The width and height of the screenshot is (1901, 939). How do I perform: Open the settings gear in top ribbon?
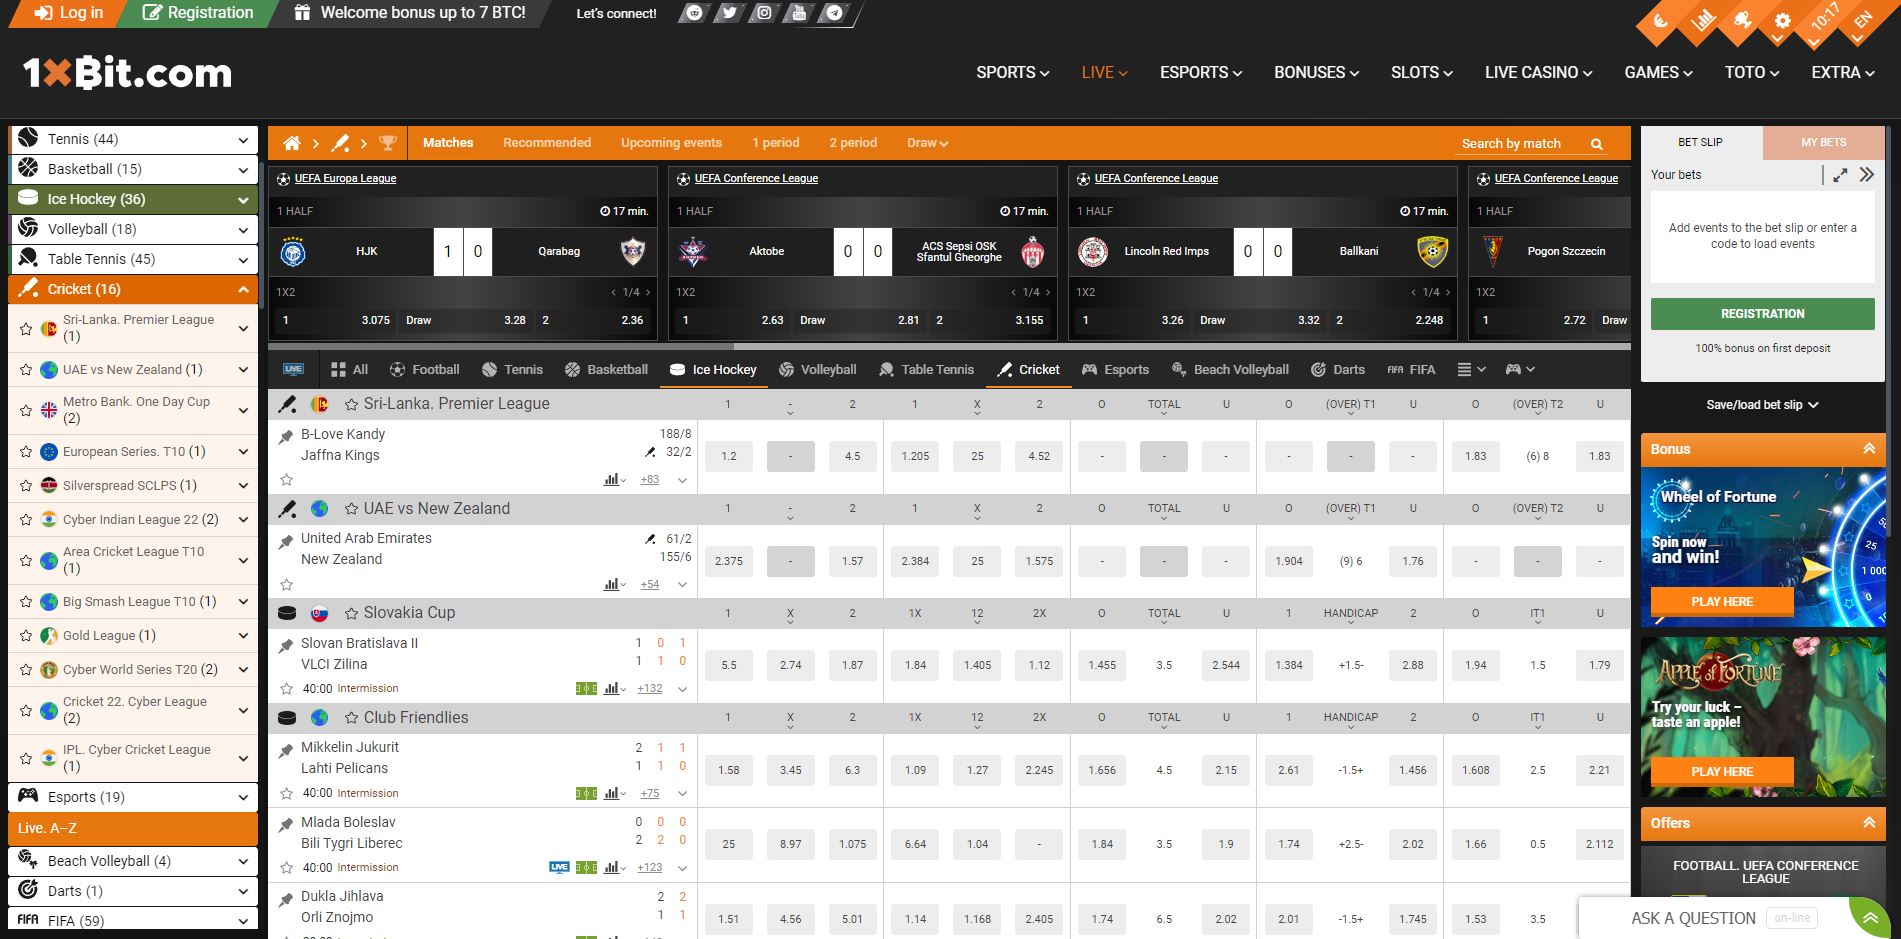point(1782,22)
